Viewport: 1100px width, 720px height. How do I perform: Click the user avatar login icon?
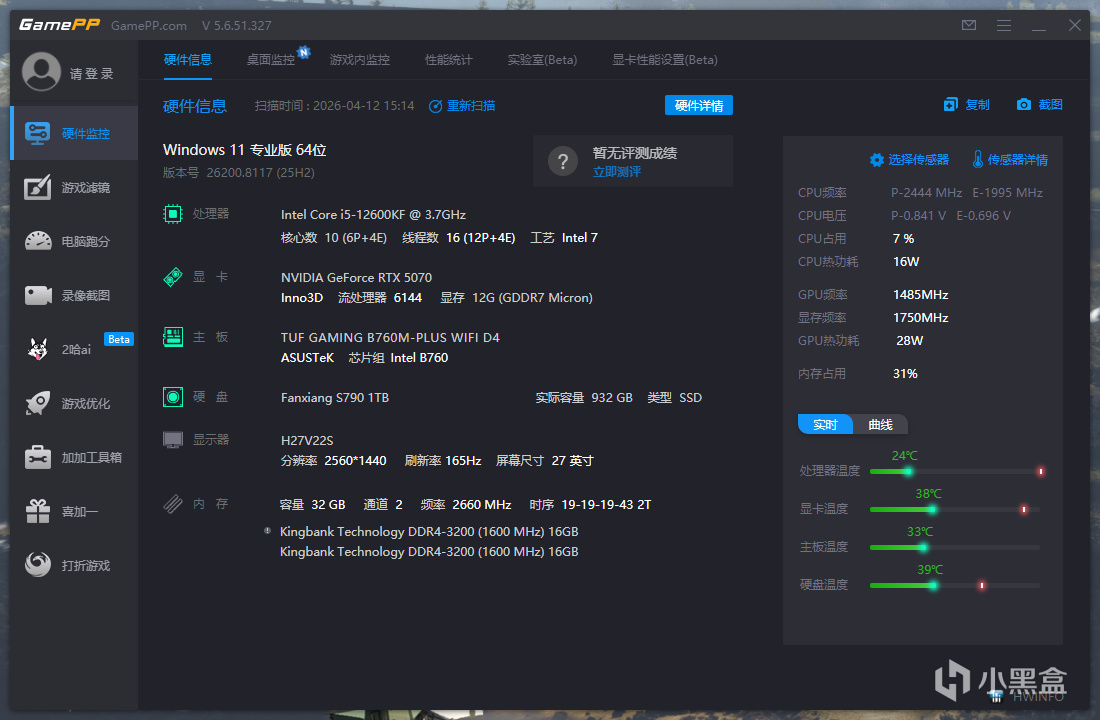(41, 72)
